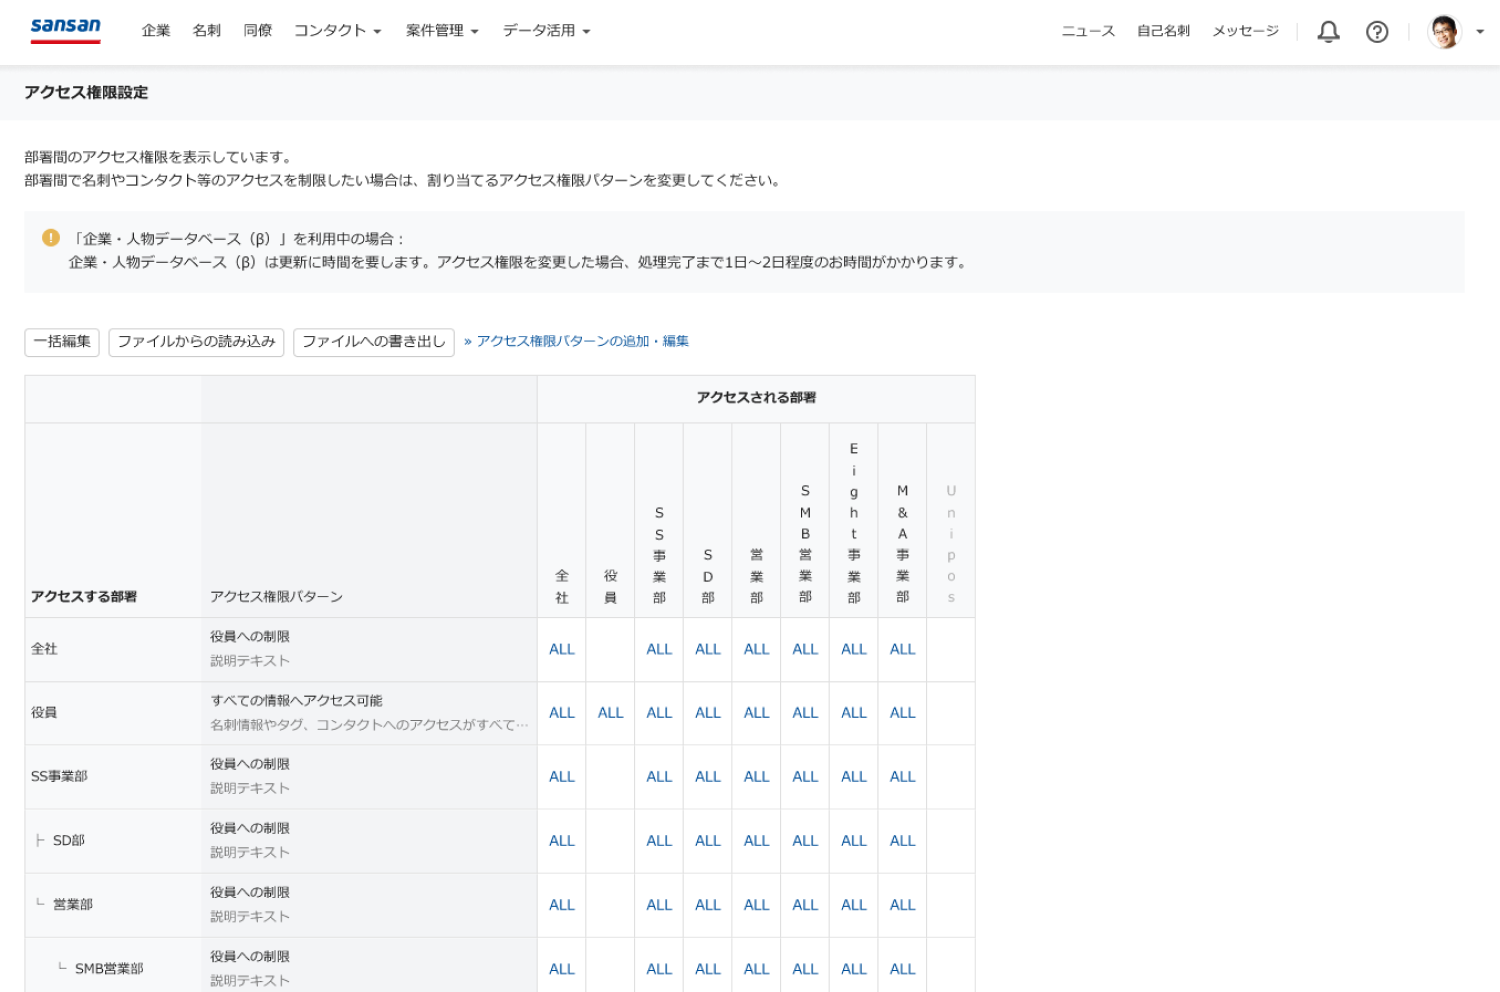The height and width of the screenshot is (992, 1500).
Task: Go to the 企業 menu
Action: pyautogui.click(x=156, y=31)
